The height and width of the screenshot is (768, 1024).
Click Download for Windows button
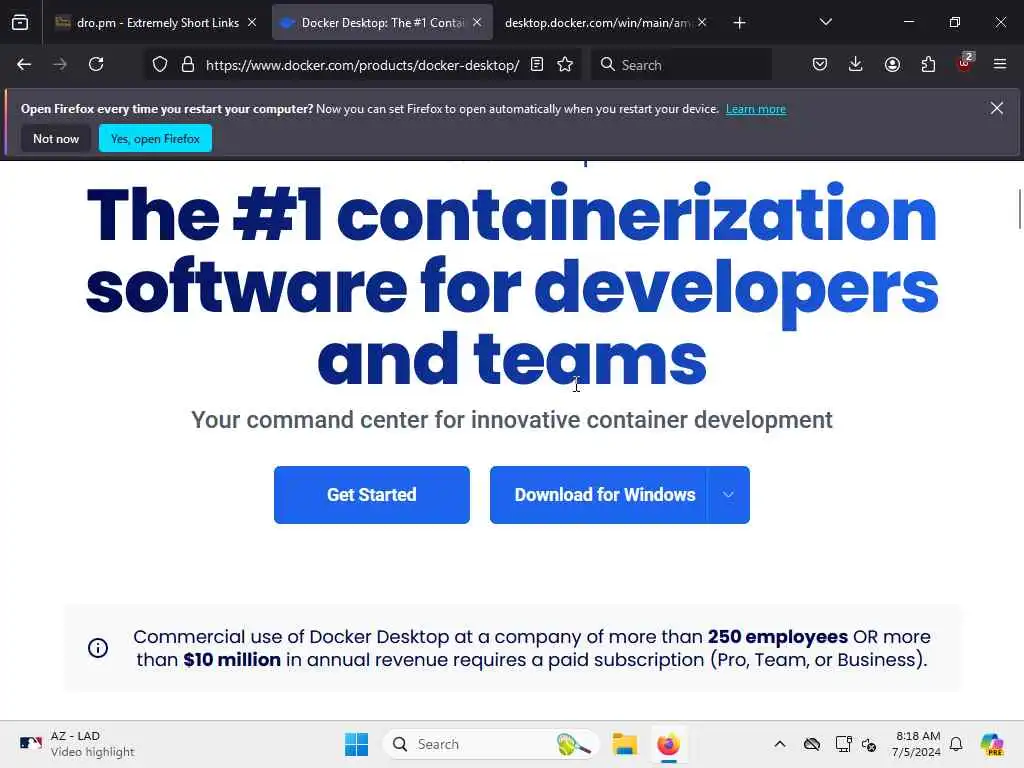click(598, 495)
